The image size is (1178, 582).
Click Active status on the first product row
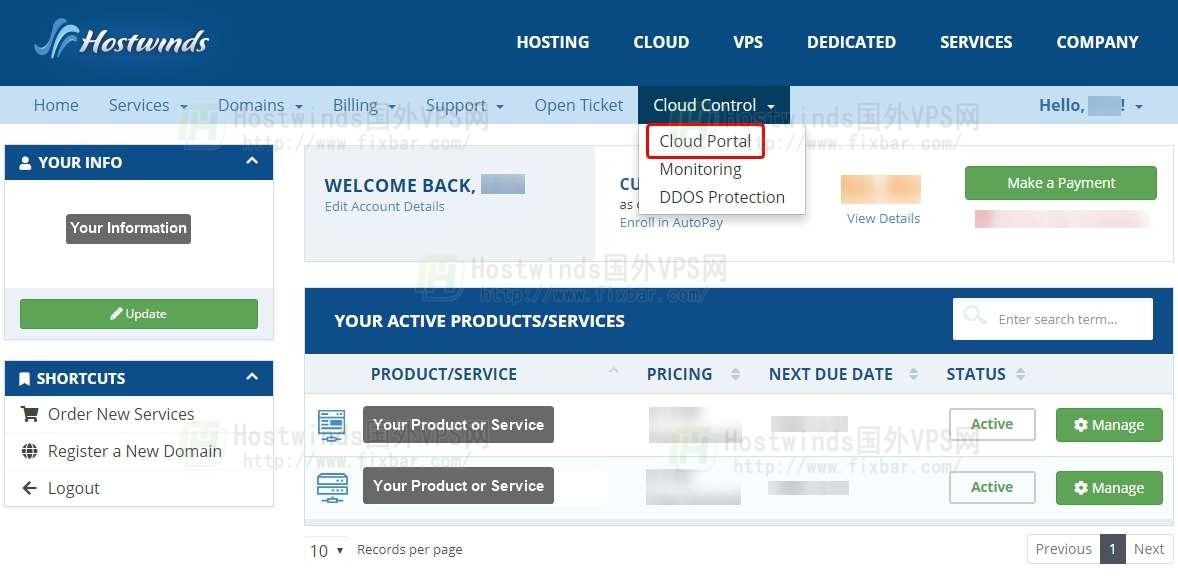(x=992, y=424)
